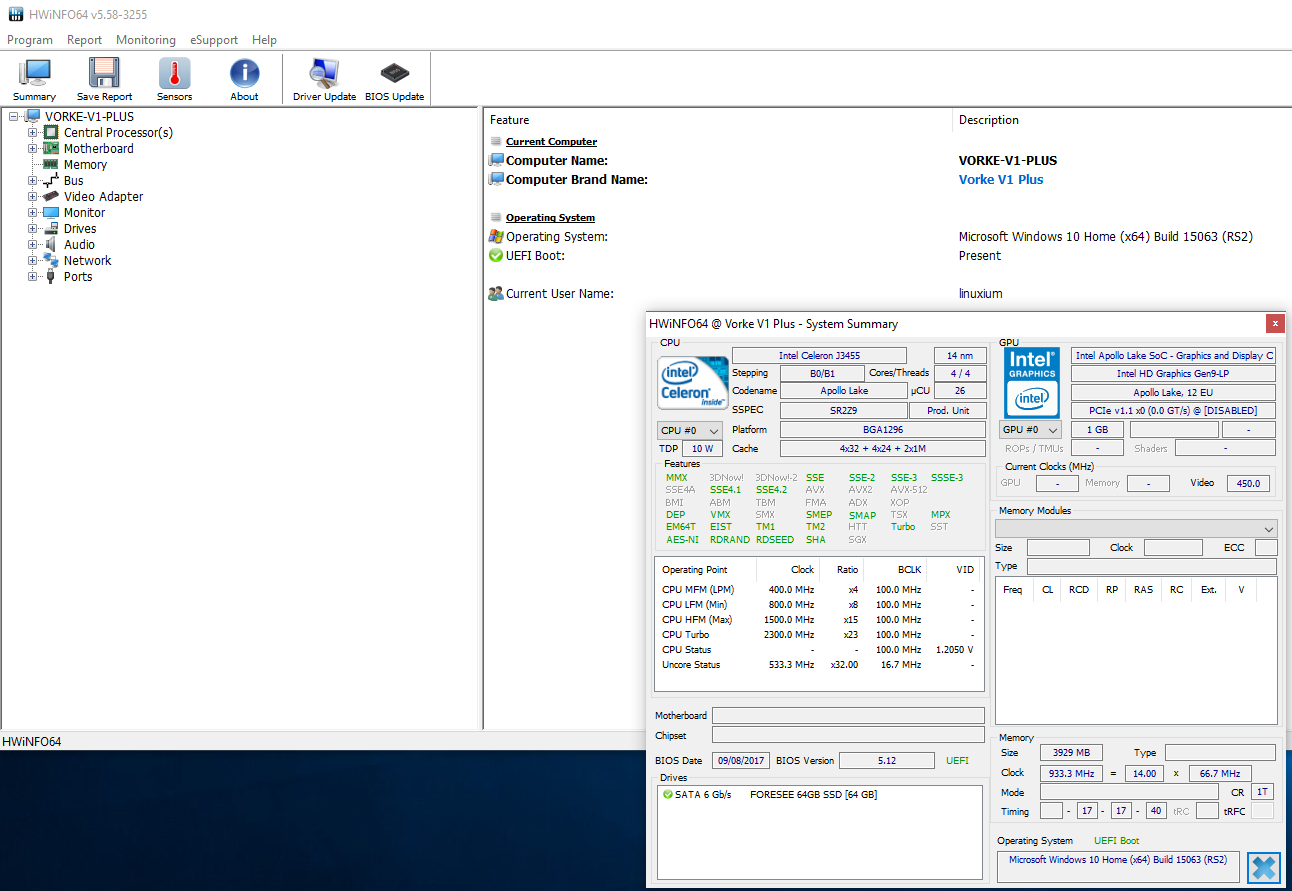Click the Computer Name row
This screenshot has width=1292, height=891.
coord(887,160)
